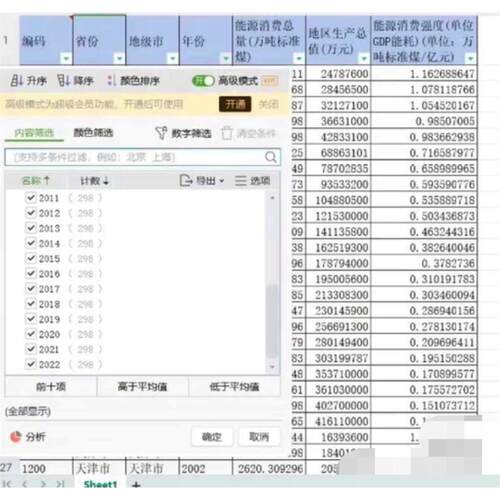Open 能源消费强度 column filter dropdown
Image resolution: width=500 pixels, height=500 pixels.
(x=470, y=59)
